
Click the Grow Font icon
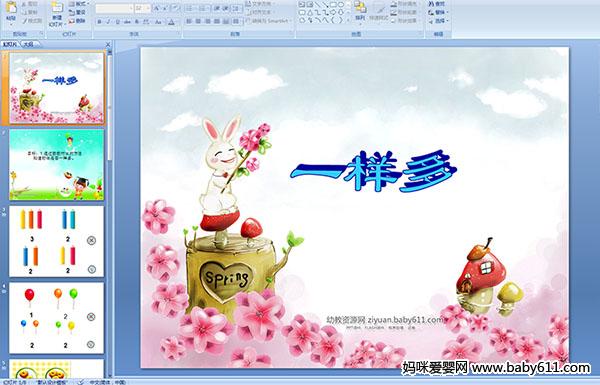(157, 8)
